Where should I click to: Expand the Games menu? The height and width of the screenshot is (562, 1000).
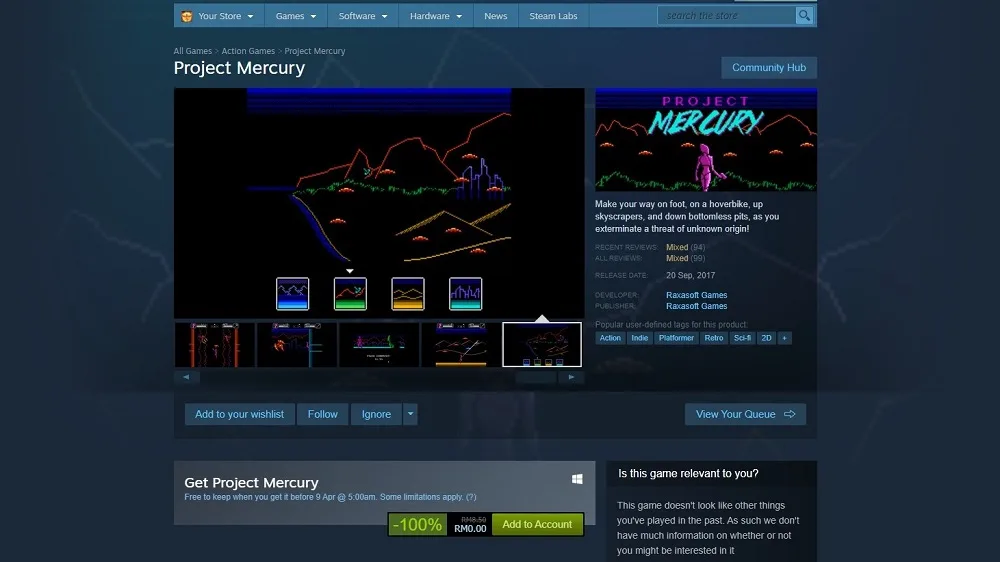coord(295,16)
